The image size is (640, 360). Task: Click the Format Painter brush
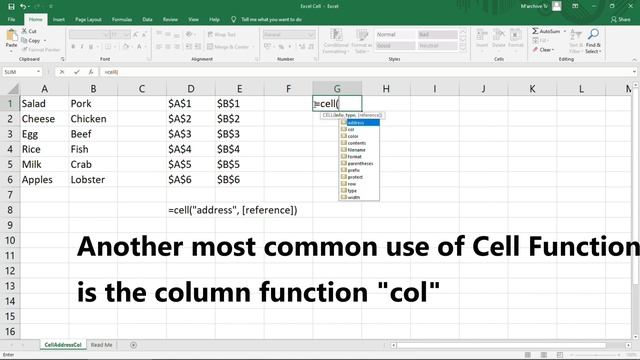click(x=24, y=49)
